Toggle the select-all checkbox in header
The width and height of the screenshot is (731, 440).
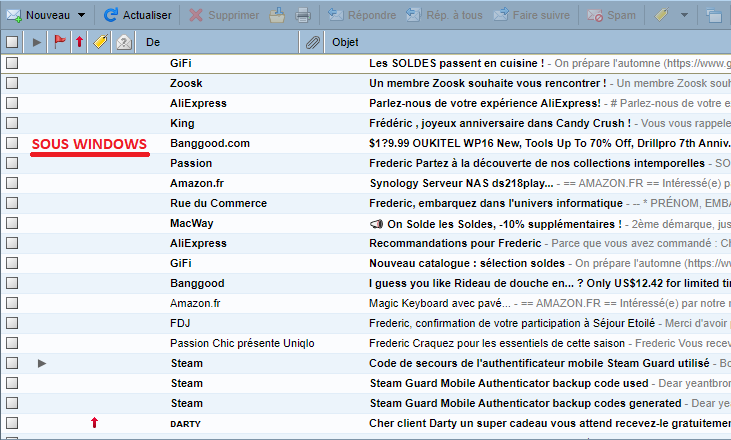pyautogui.click(x=12, y=42)
